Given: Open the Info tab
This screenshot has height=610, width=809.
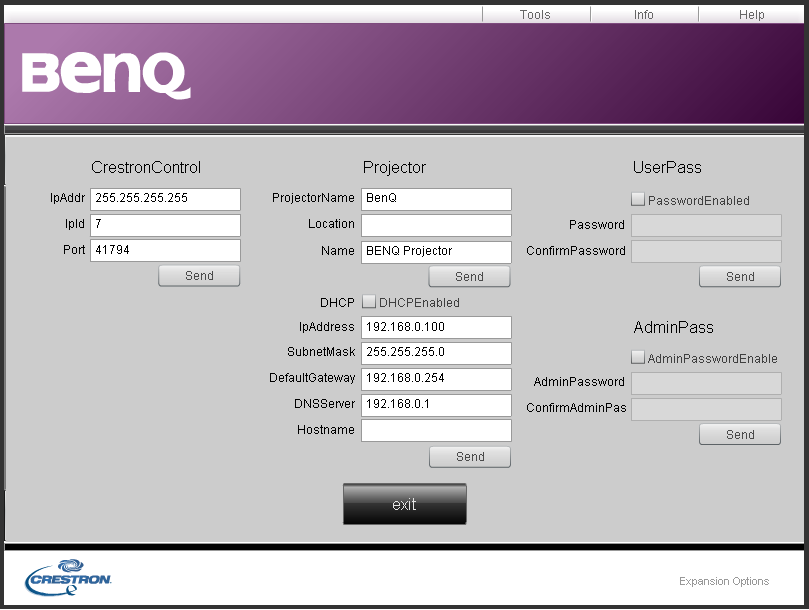Looking at the screenshot, I should [643, 14].
